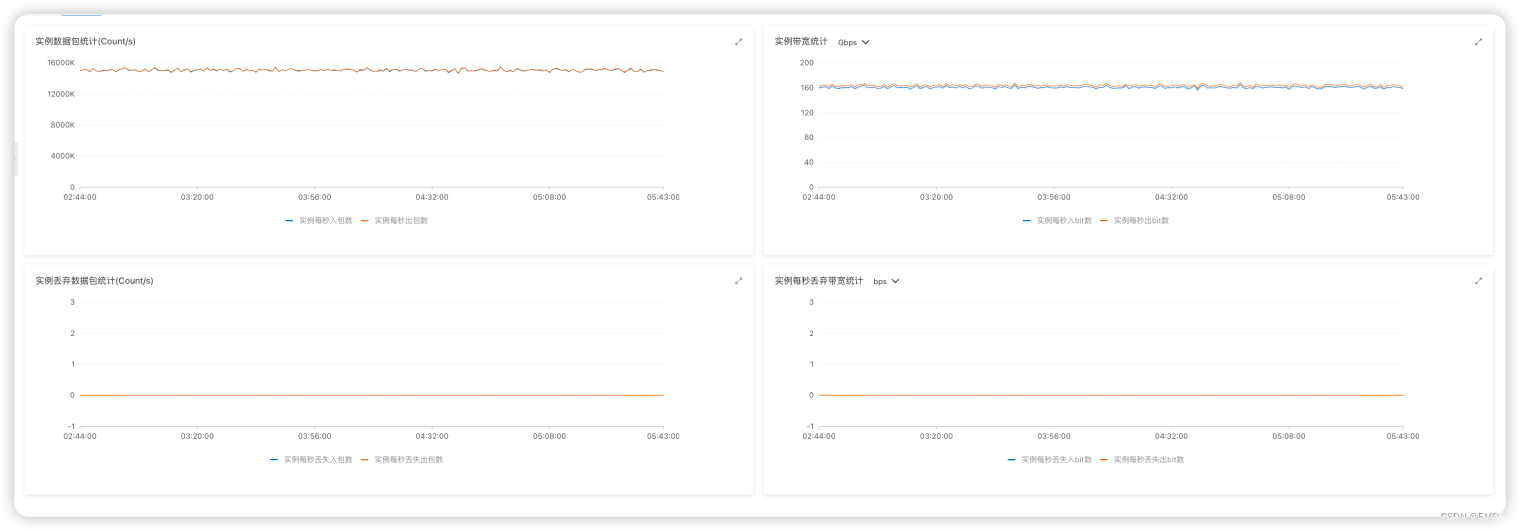The image size is (1520, 531).
Task: Click the 40 axis label in bandwidth chart
Action: (x=809, y=162)
